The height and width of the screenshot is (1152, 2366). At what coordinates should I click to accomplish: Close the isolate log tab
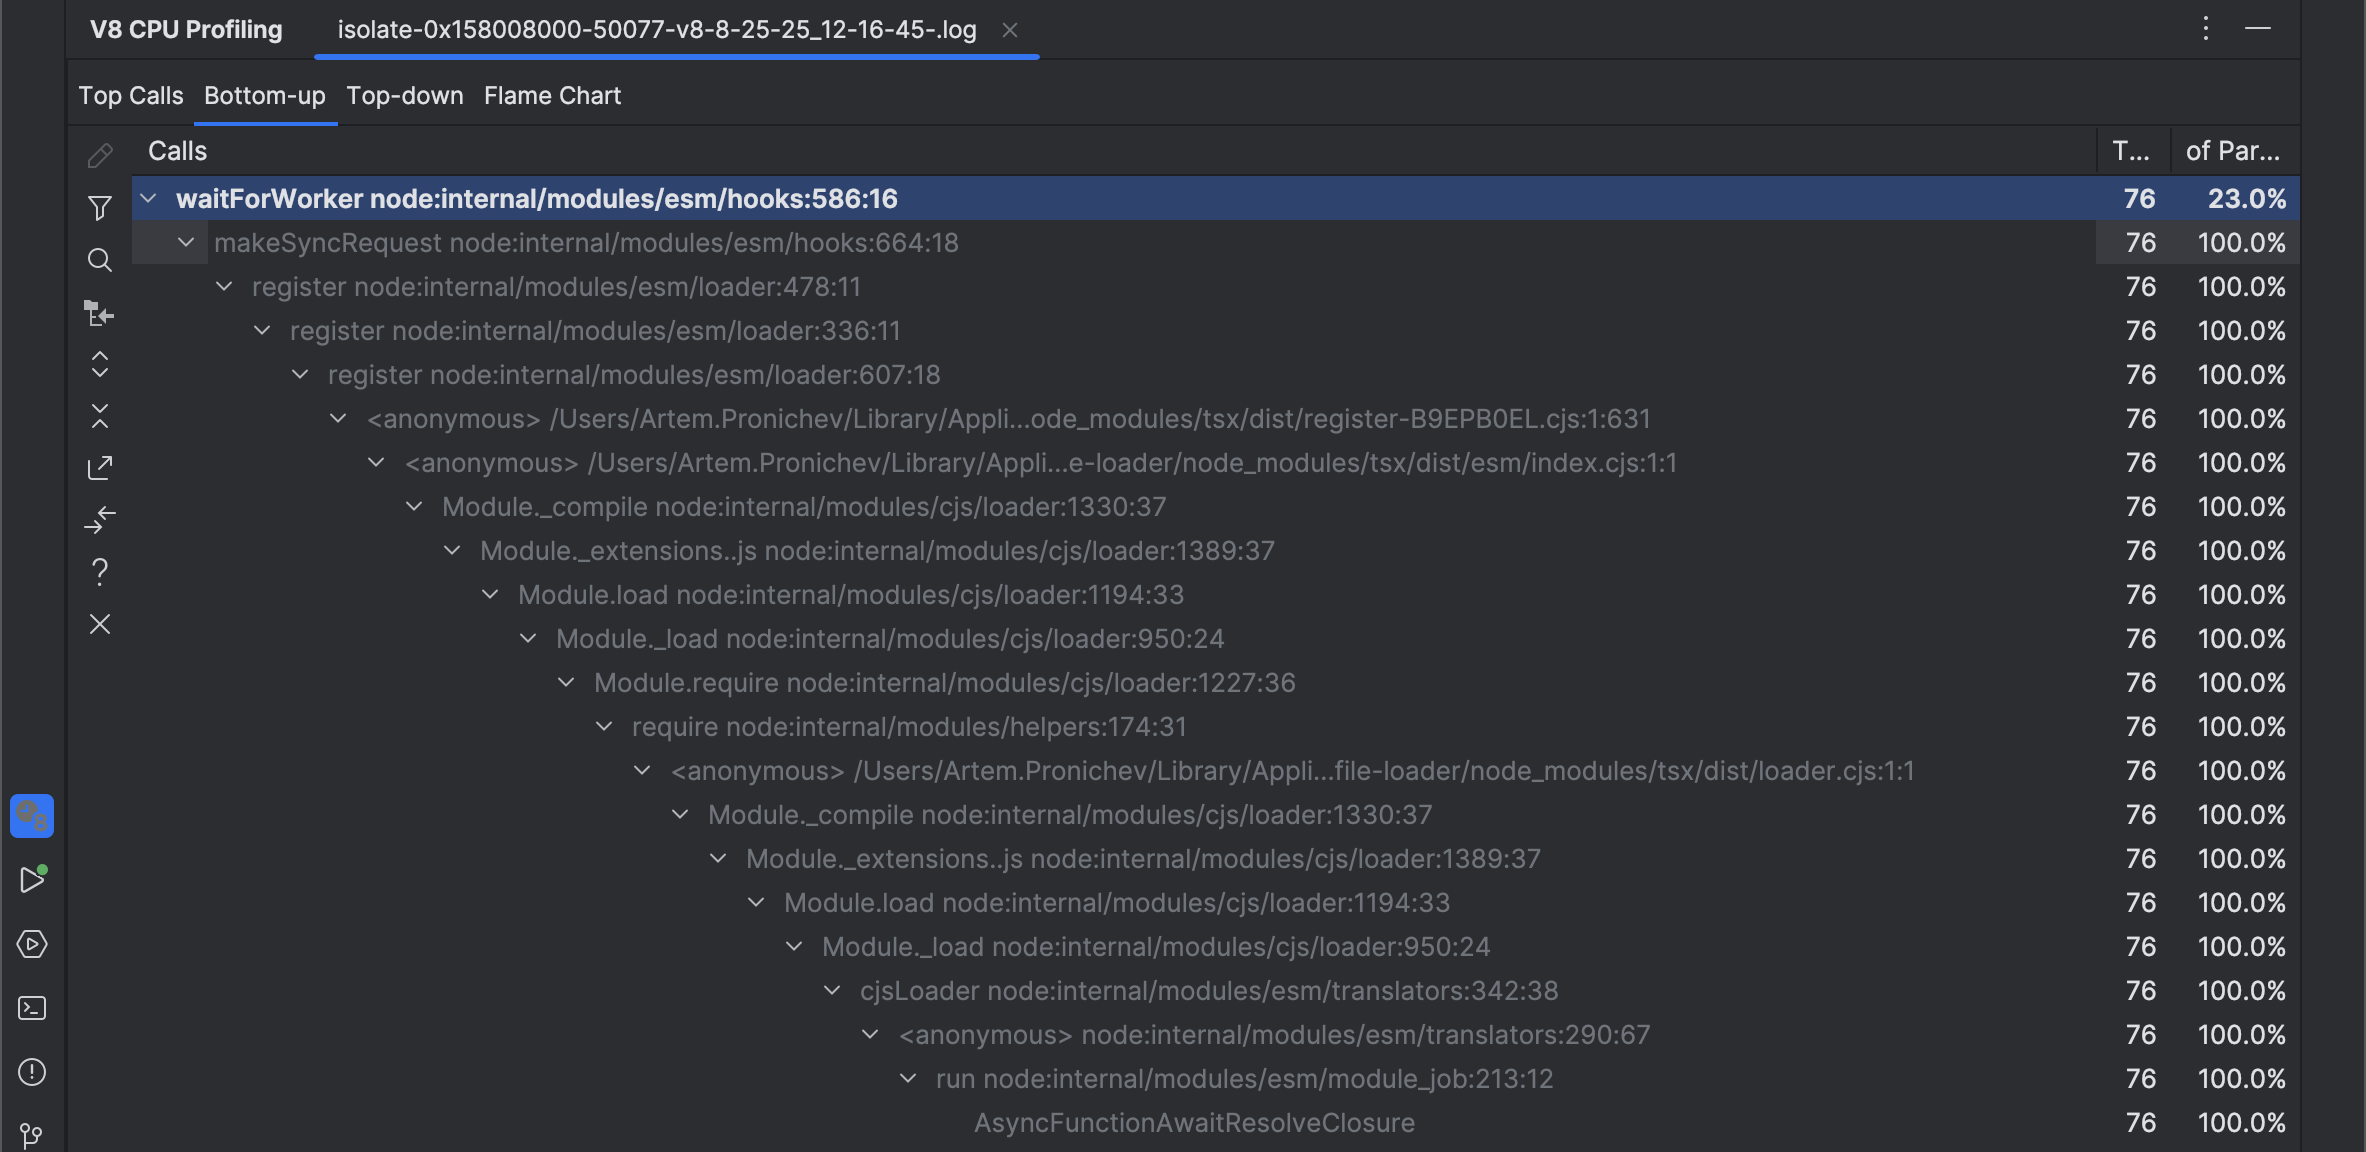click(x=1011, y=30)
